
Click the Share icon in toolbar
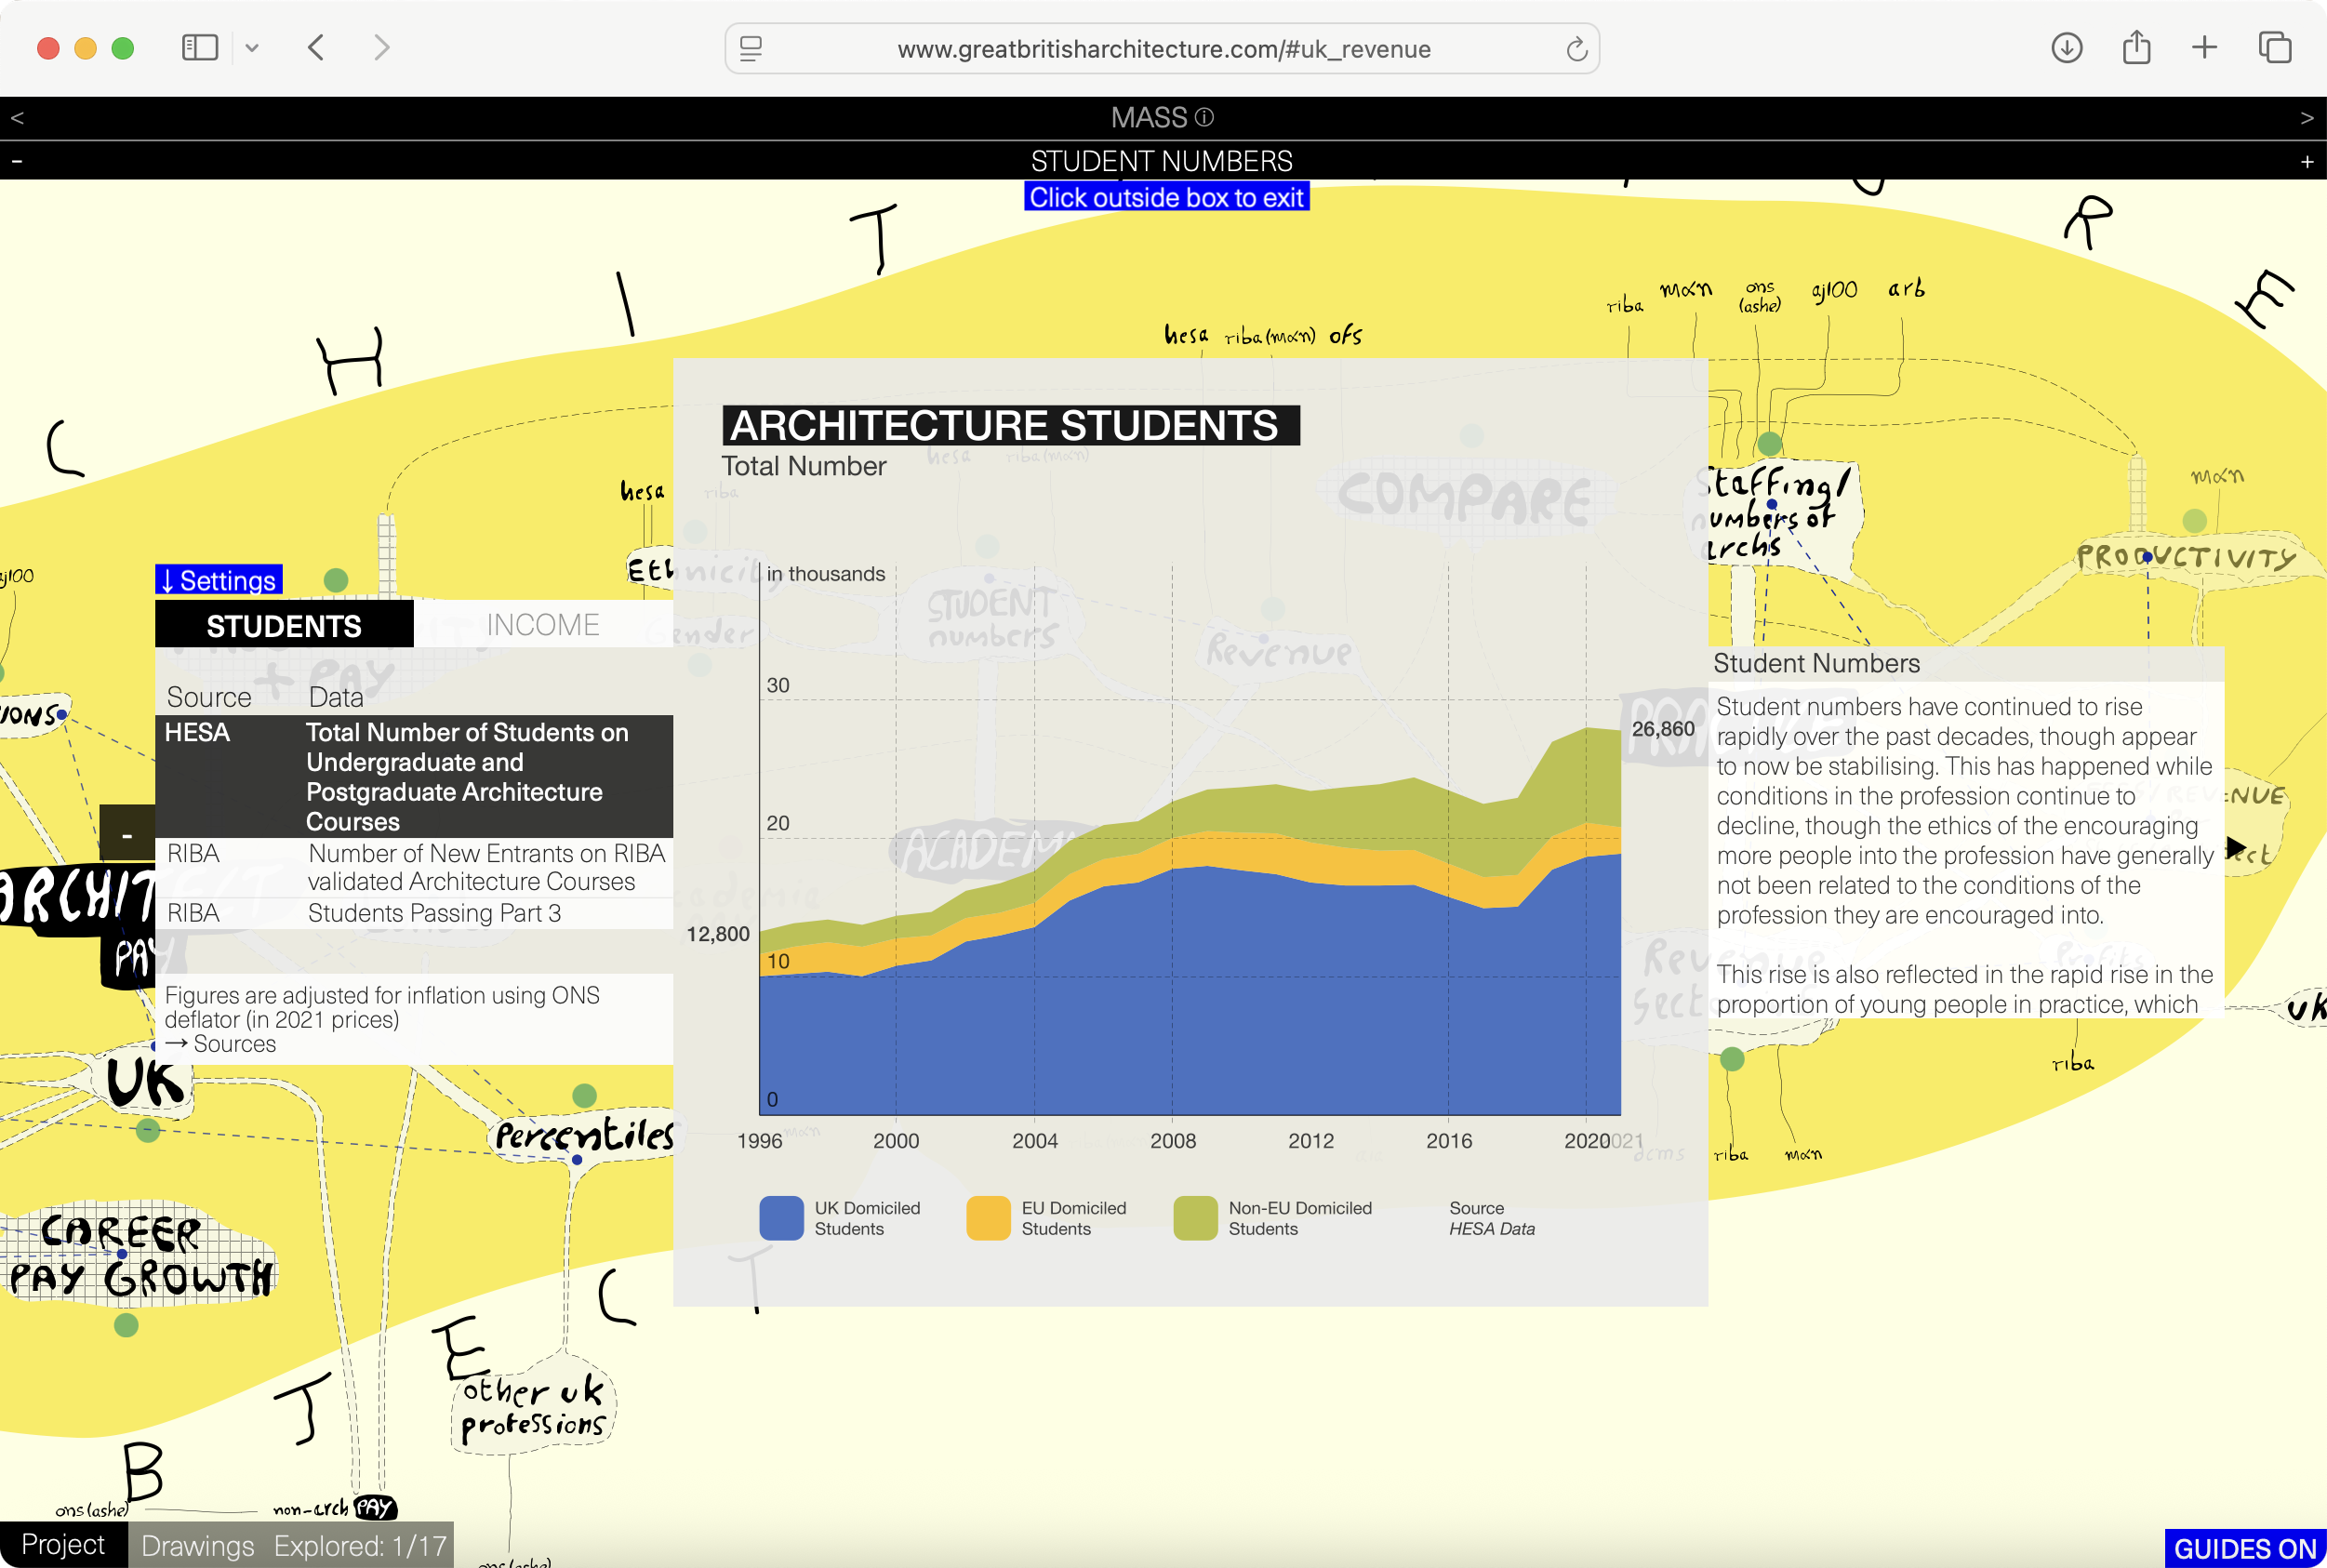coord(2136,47)
